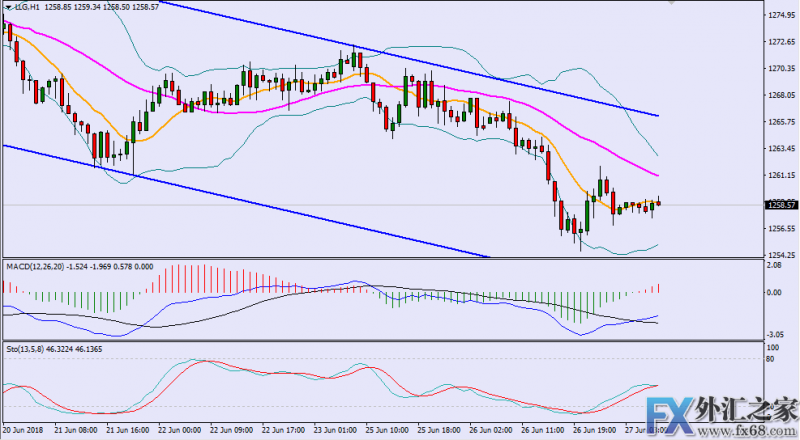Click the 1274.95 price axis label
Image resolution: width=800 pixels, height=440 pixels.
tap(781, 16)
